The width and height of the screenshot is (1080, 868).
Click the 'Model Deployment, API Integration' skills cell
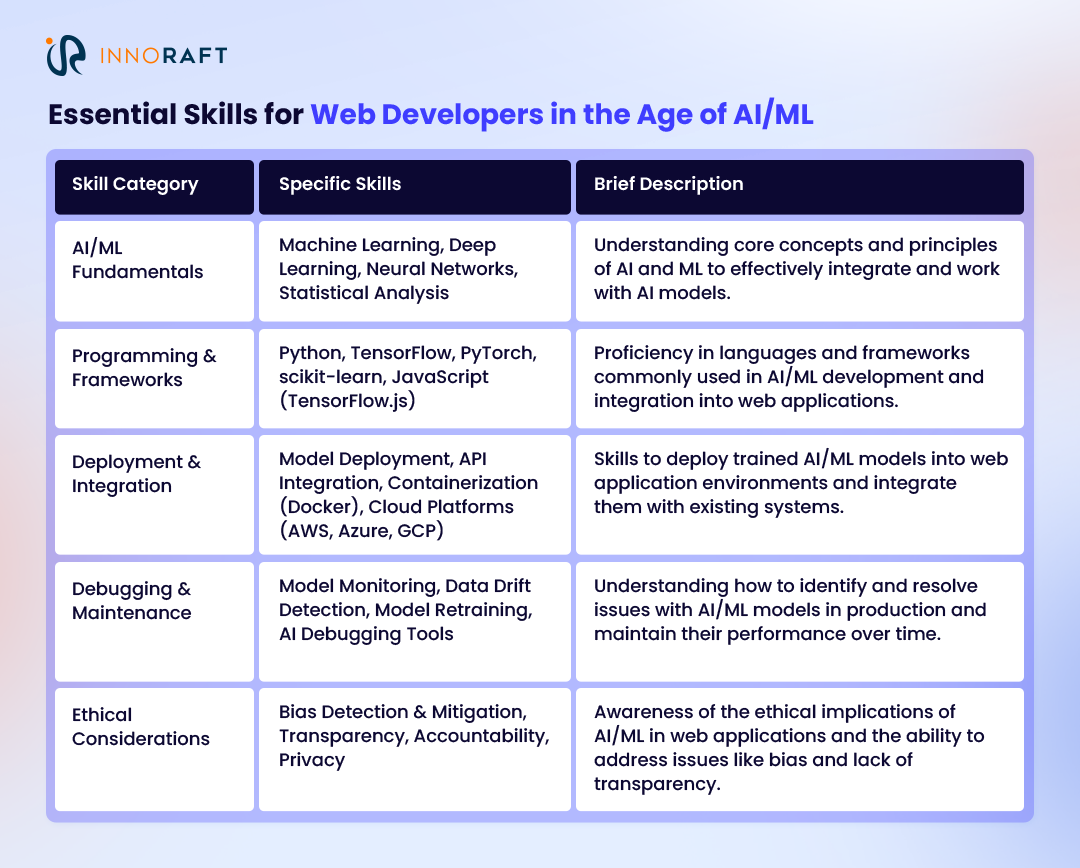pos(415,495)
